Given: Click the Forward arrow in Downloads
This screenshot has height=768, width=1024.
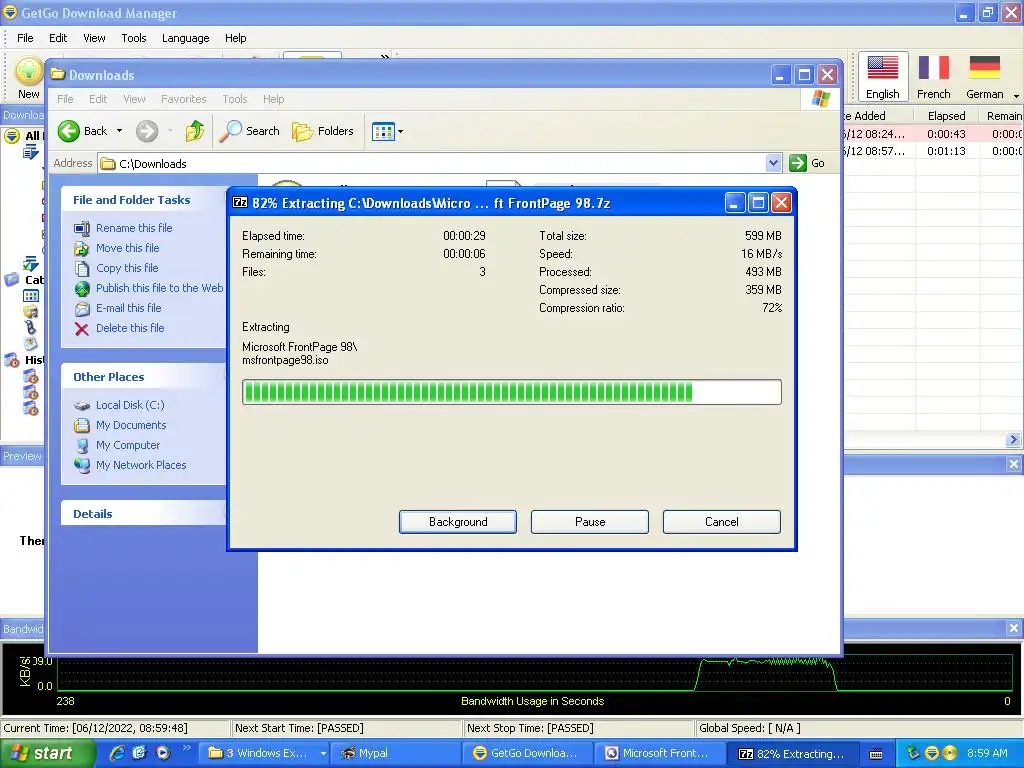Looking at the screenshot, I should point(147,131).
